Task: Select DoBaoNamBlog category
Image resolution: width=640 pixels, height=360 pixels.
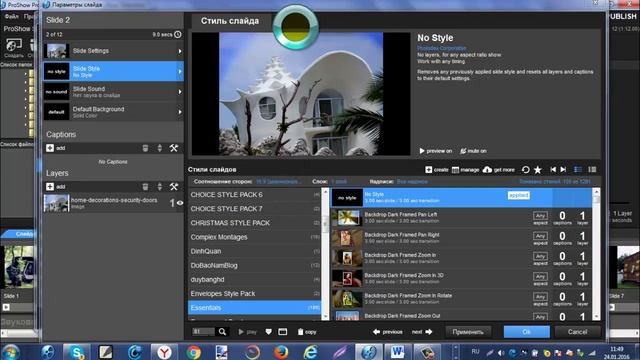Action: [x=255, y=265]
